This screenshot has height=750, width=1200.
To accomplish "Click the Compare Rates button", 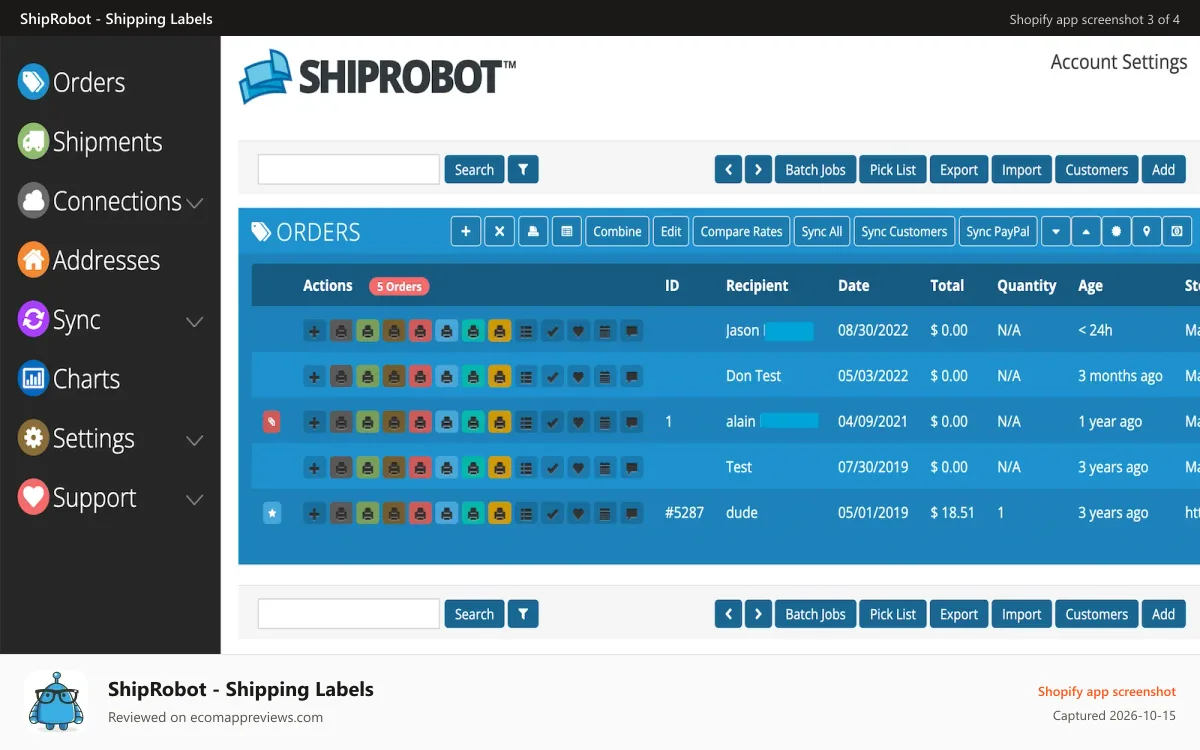I will (741, 231).
